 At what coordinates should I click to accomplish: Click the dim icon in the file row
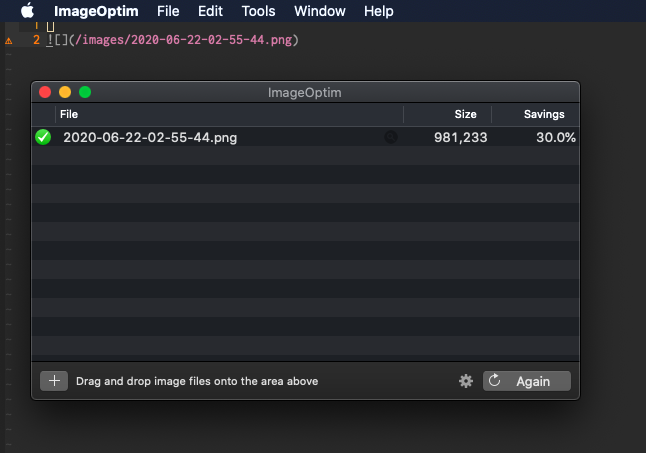(x=390, y=137)
